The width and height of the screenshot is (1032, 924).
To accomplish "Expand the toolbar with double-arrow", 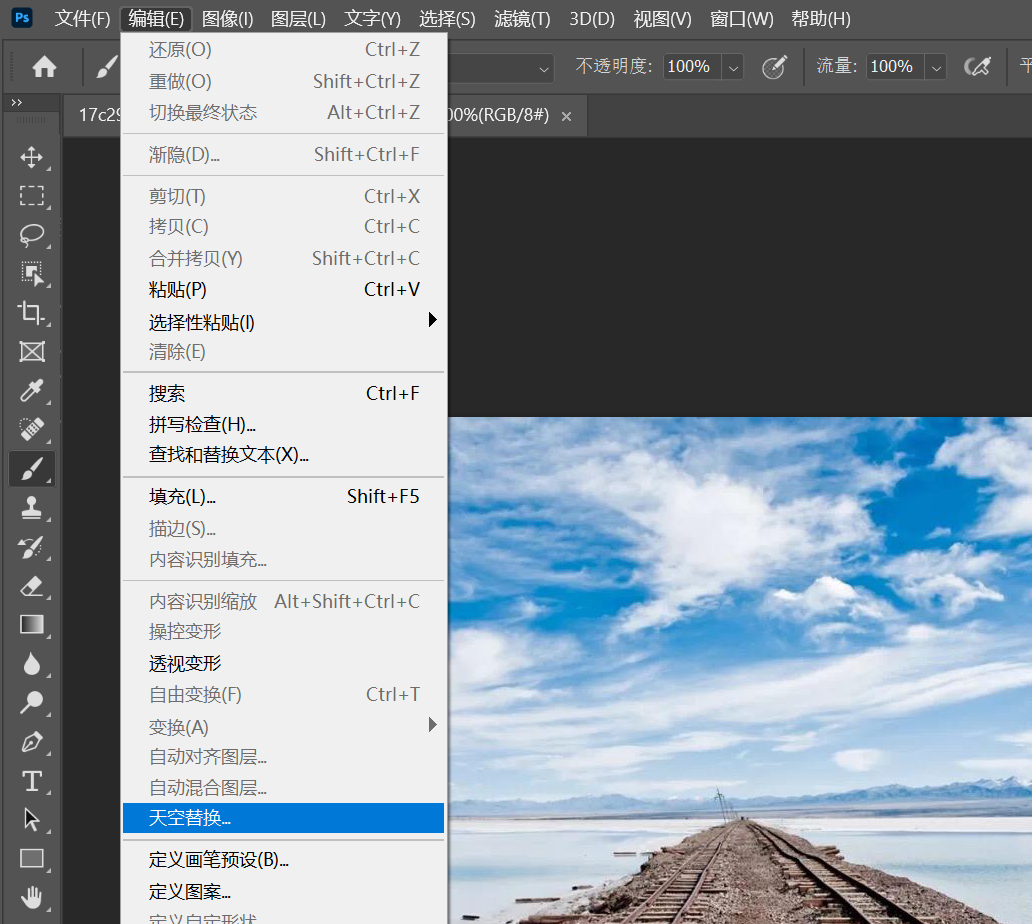I will pos(16,103).
